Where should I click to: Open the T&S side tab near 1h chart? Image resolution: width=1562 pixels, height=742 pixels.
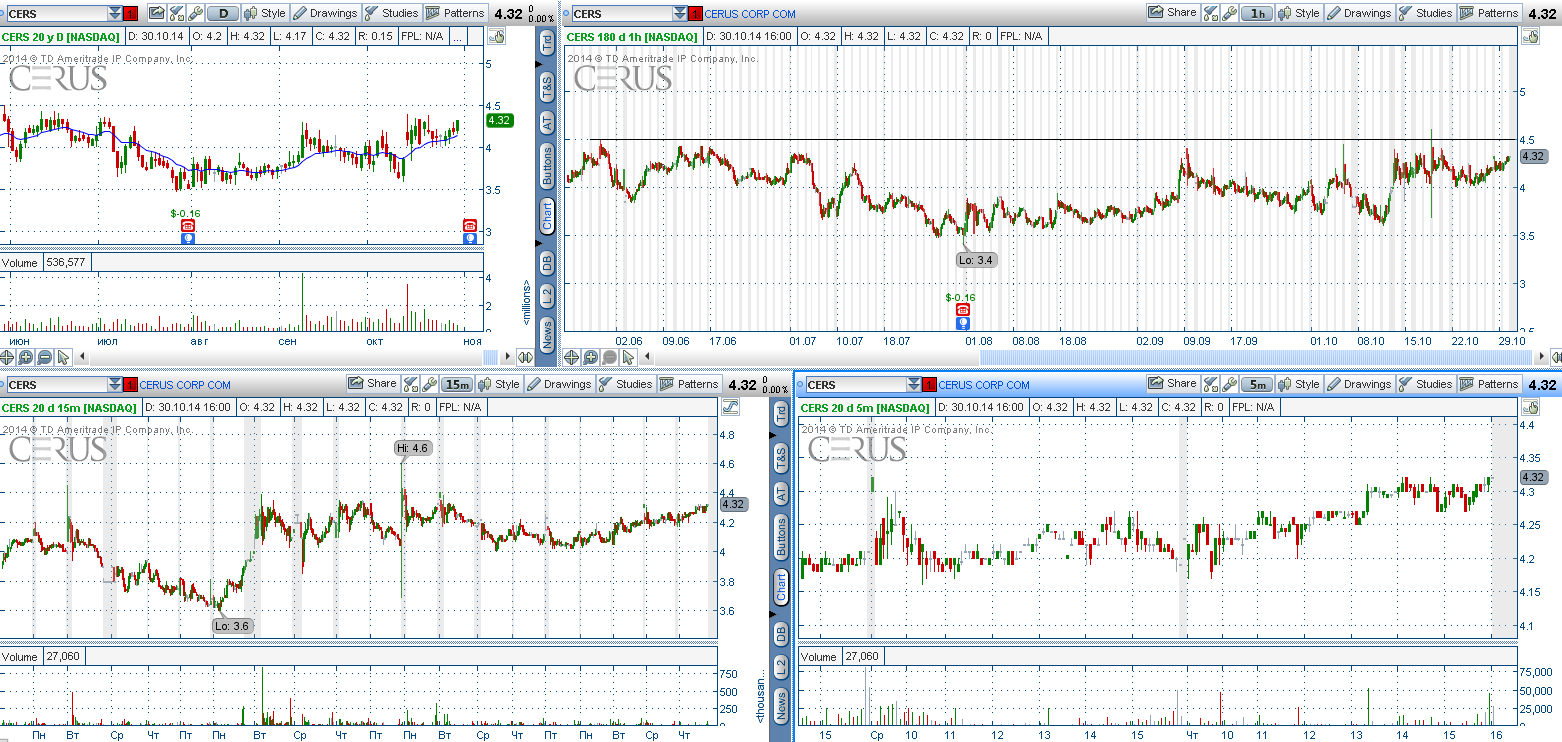pos(547,85)
